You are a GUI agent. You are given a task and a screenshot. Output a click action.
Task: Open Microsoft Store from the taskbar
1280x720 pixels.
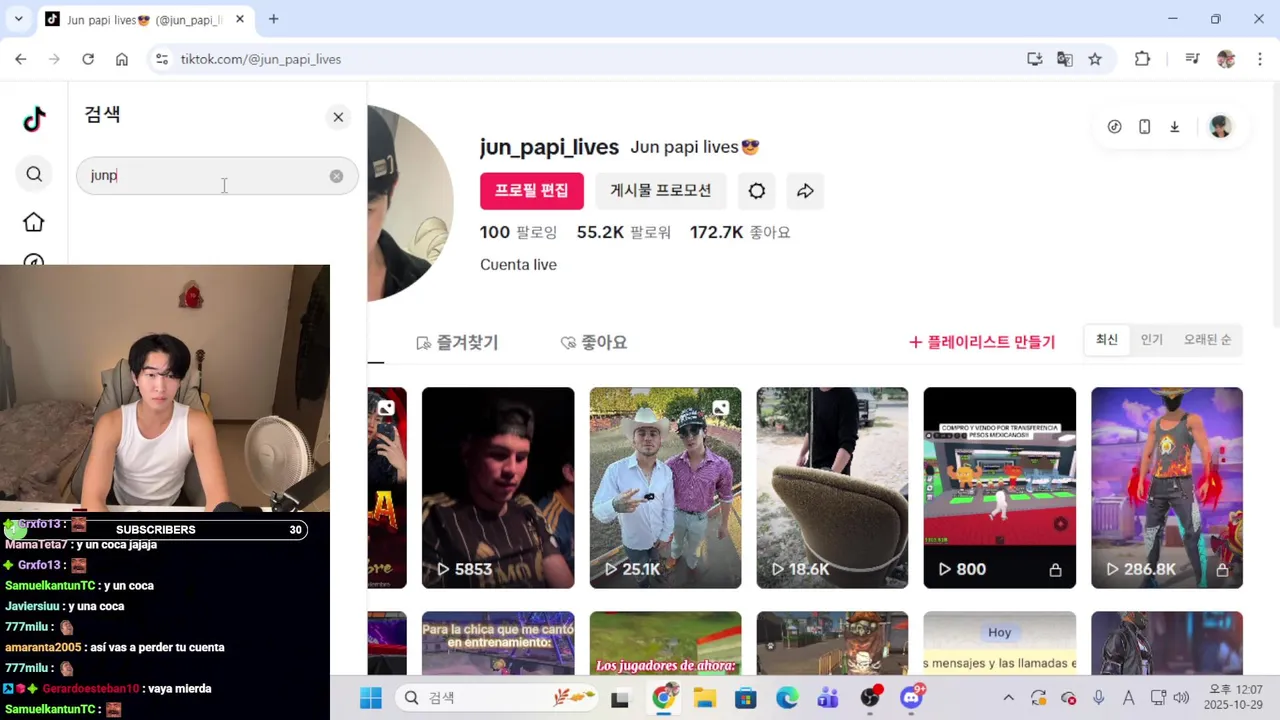click(x=746, y=698)
